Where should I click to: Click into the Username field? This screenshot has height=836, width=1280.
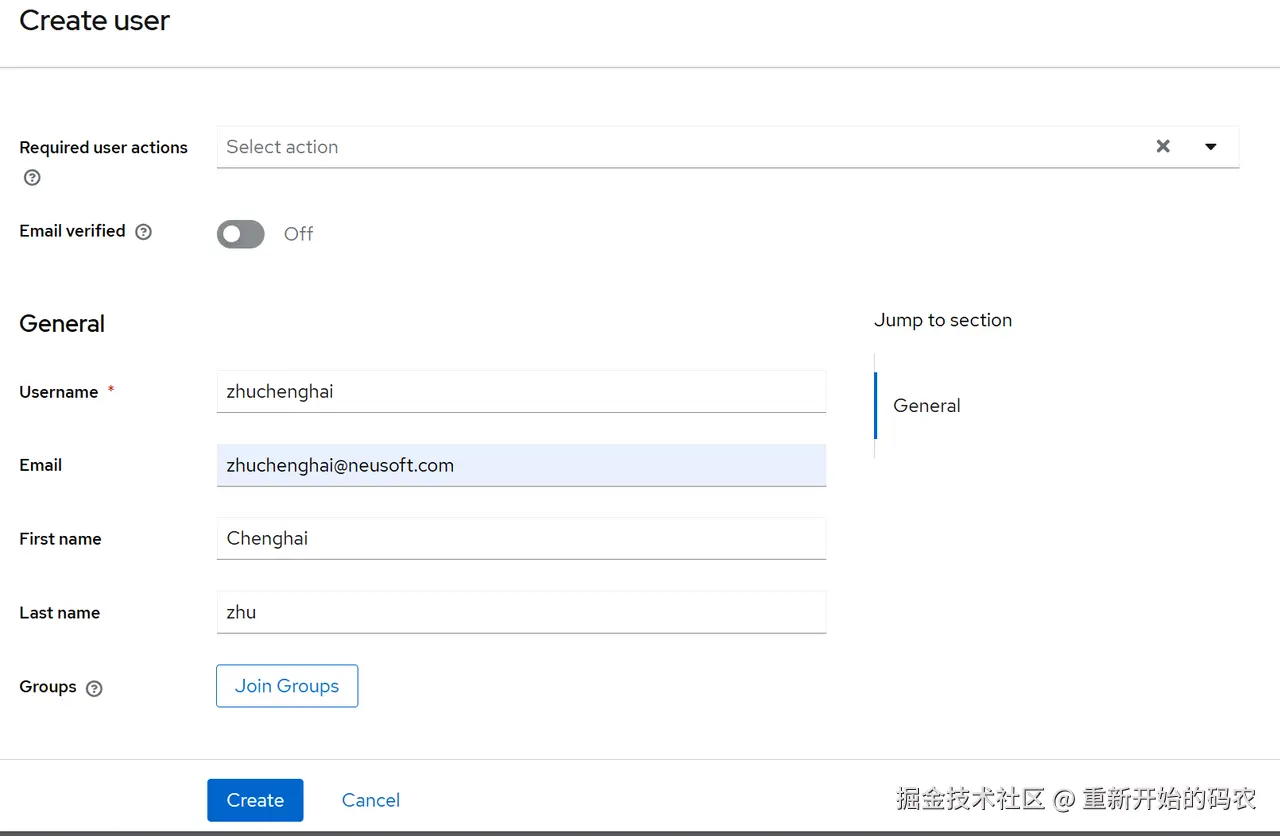521,391
